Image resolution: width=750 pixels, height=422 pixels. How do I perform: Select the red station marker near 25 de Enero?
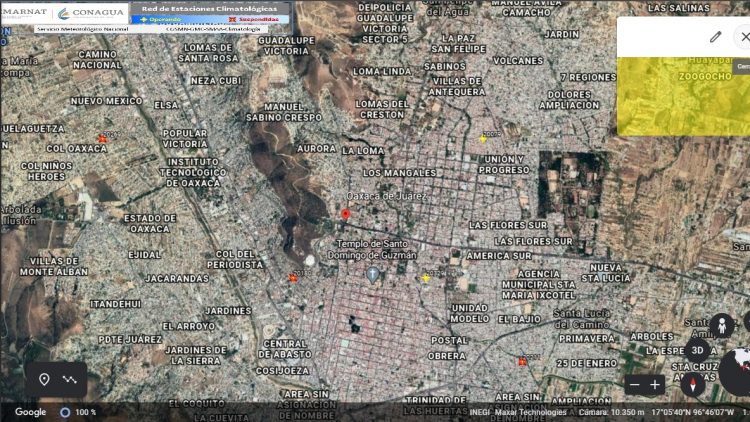click(x=522, y=362)
